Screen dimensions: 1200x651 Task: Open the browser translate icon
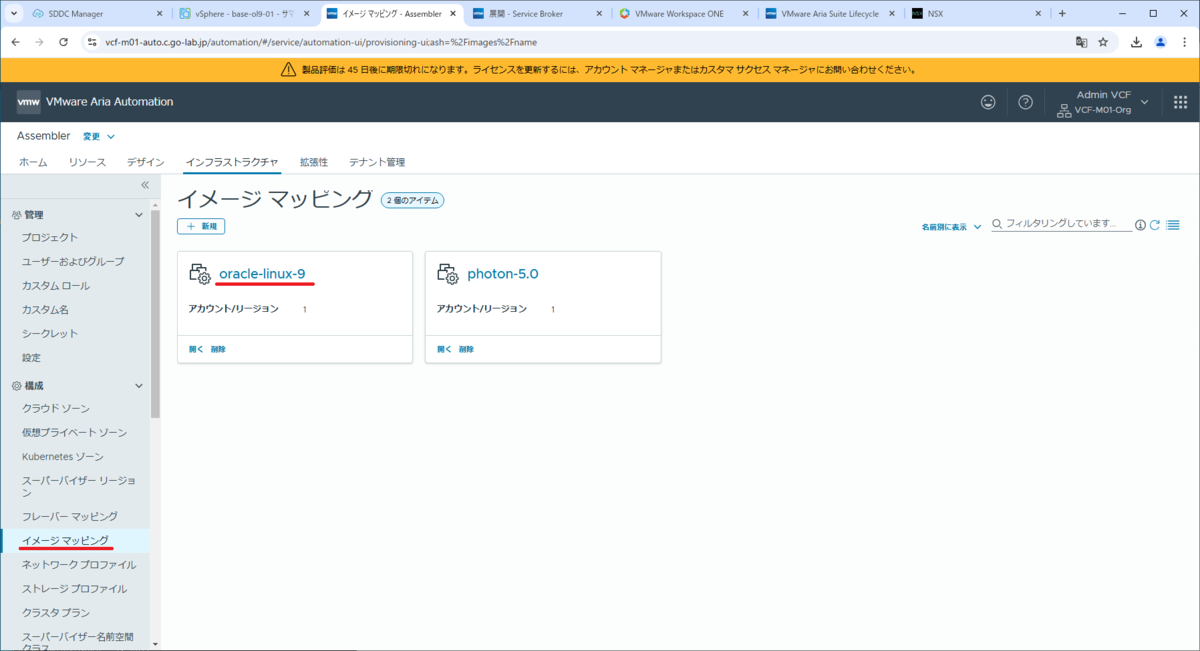(x=1081, y=42)
